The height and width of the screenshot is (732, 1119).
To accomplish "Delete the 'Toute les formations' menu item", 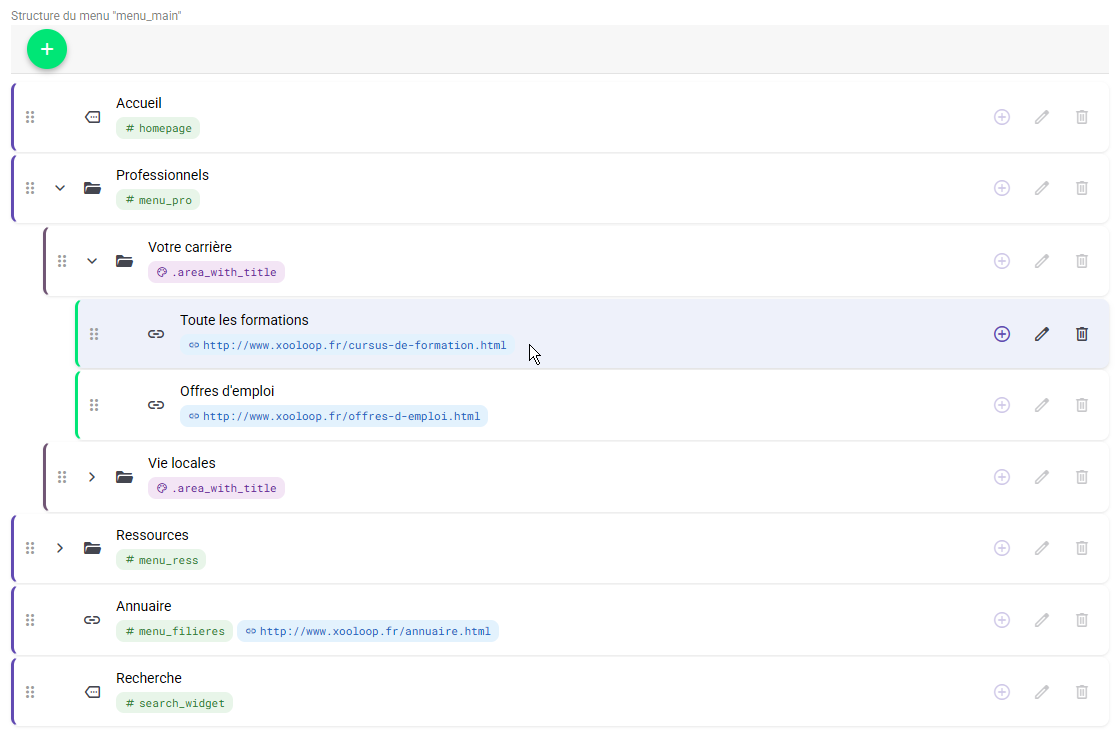I will 1081,334.
